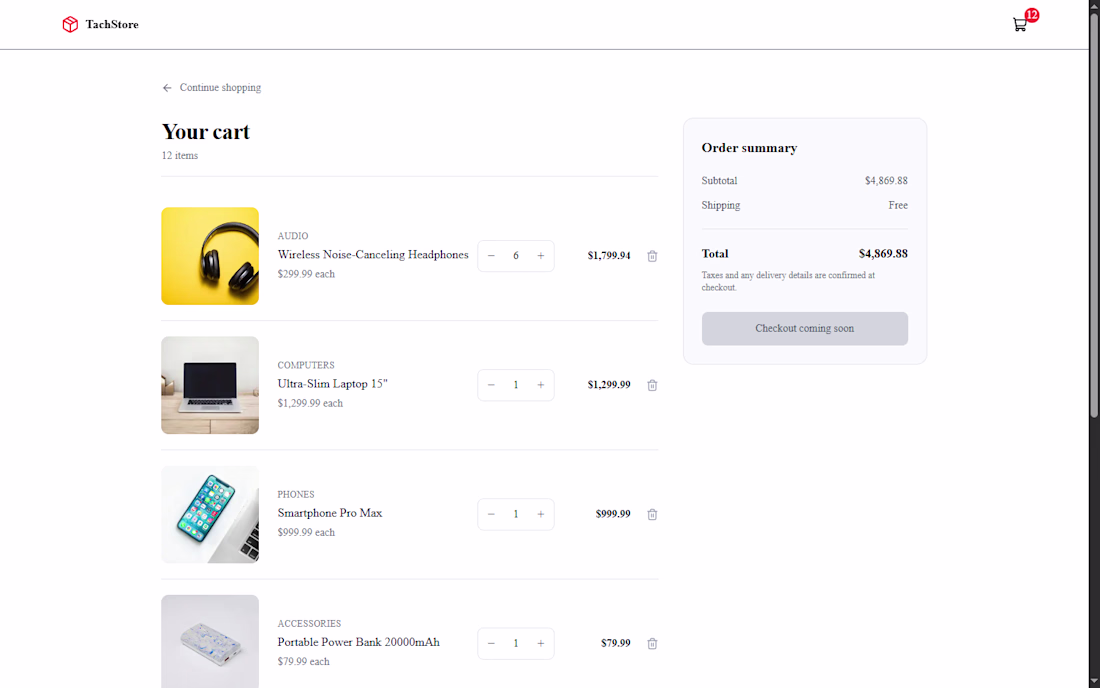Open the laptop product thumbnail
Viewport: 1100px width, 688px height.
(x=210, y=385)
